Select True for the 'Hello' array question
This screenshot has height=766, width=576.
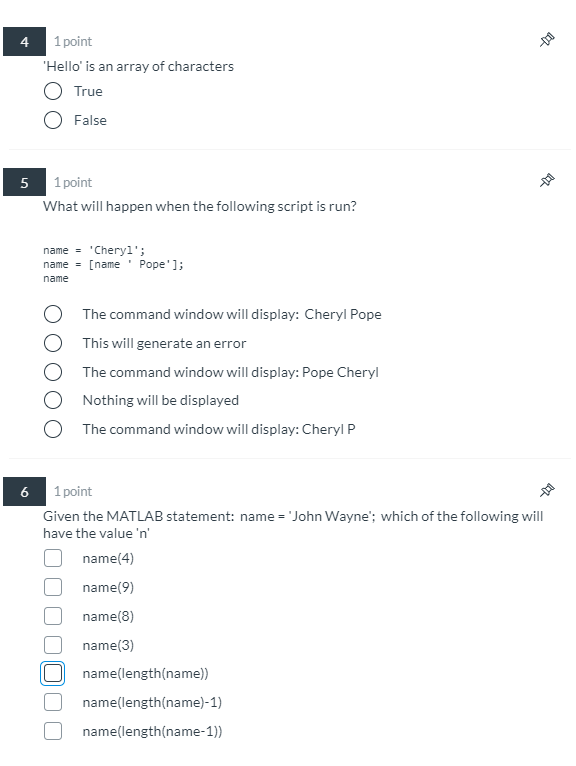(53, 91)
